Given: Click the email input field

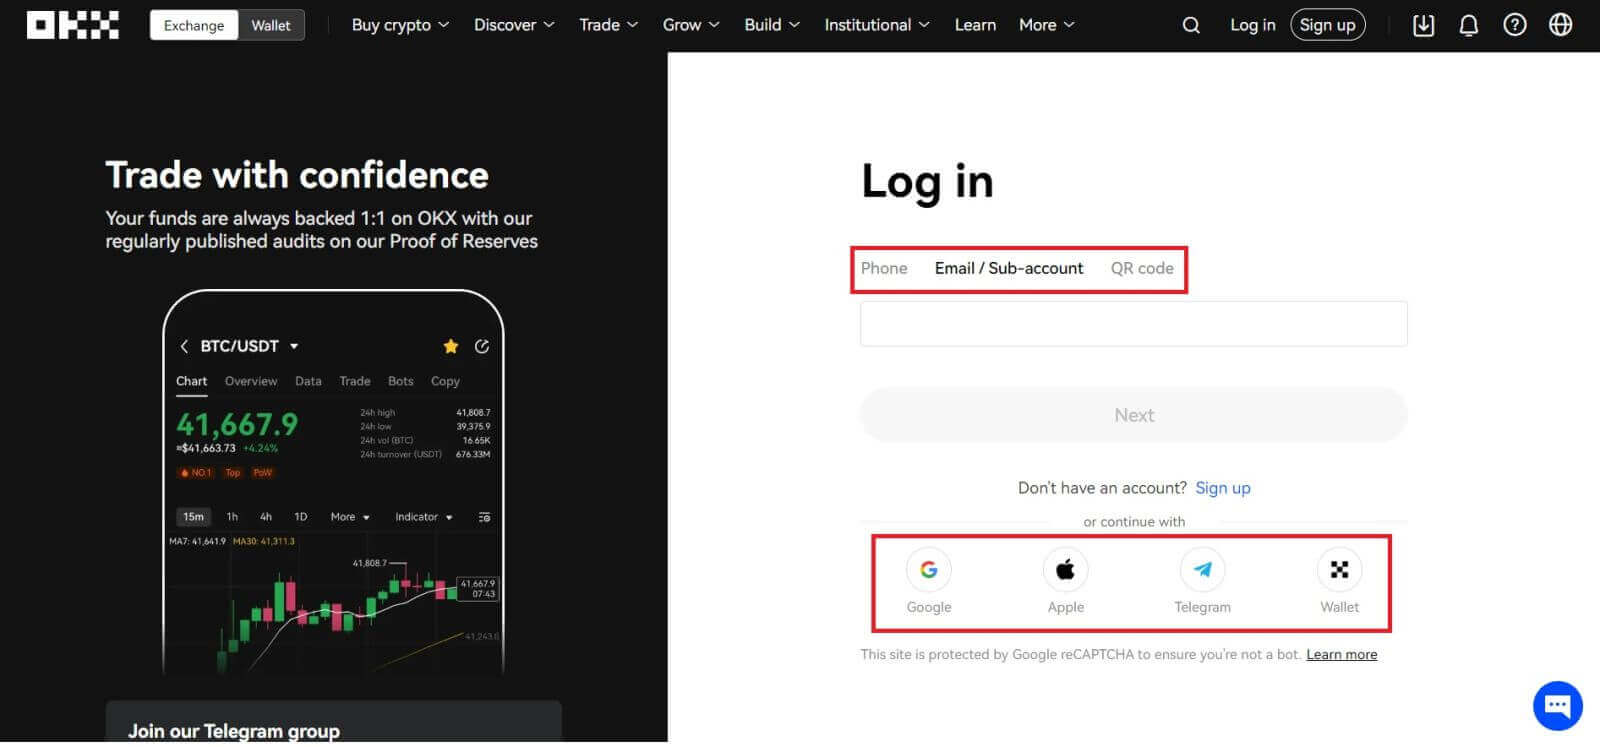Looking at the screenshot, I should click(1133, 324).
